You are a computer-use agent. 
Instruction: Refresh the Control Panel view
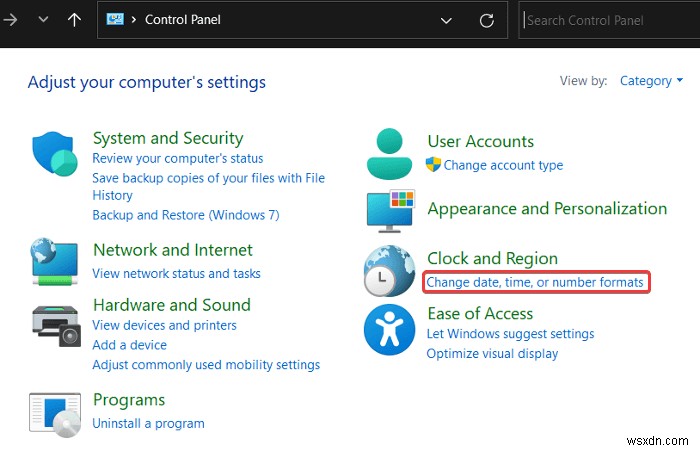pyautogui.click(x=487, y=20)
